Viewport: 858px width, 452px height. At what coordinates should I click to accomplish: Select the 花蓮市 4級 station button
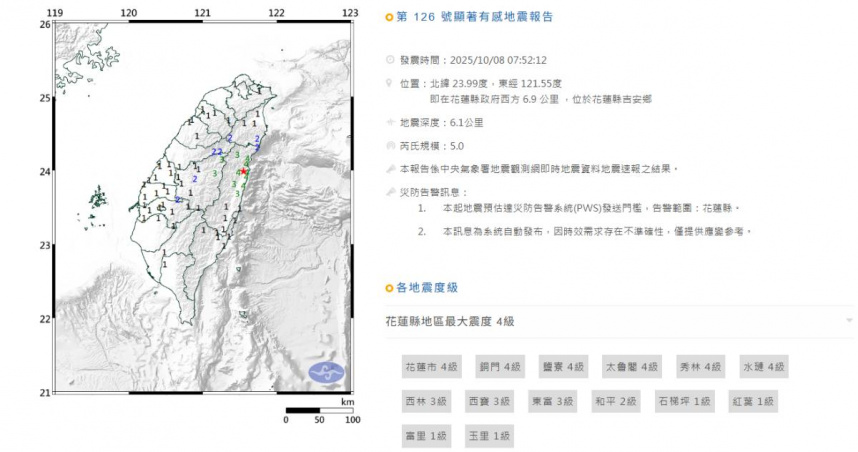pyautogui.click(x=427, y=367)
